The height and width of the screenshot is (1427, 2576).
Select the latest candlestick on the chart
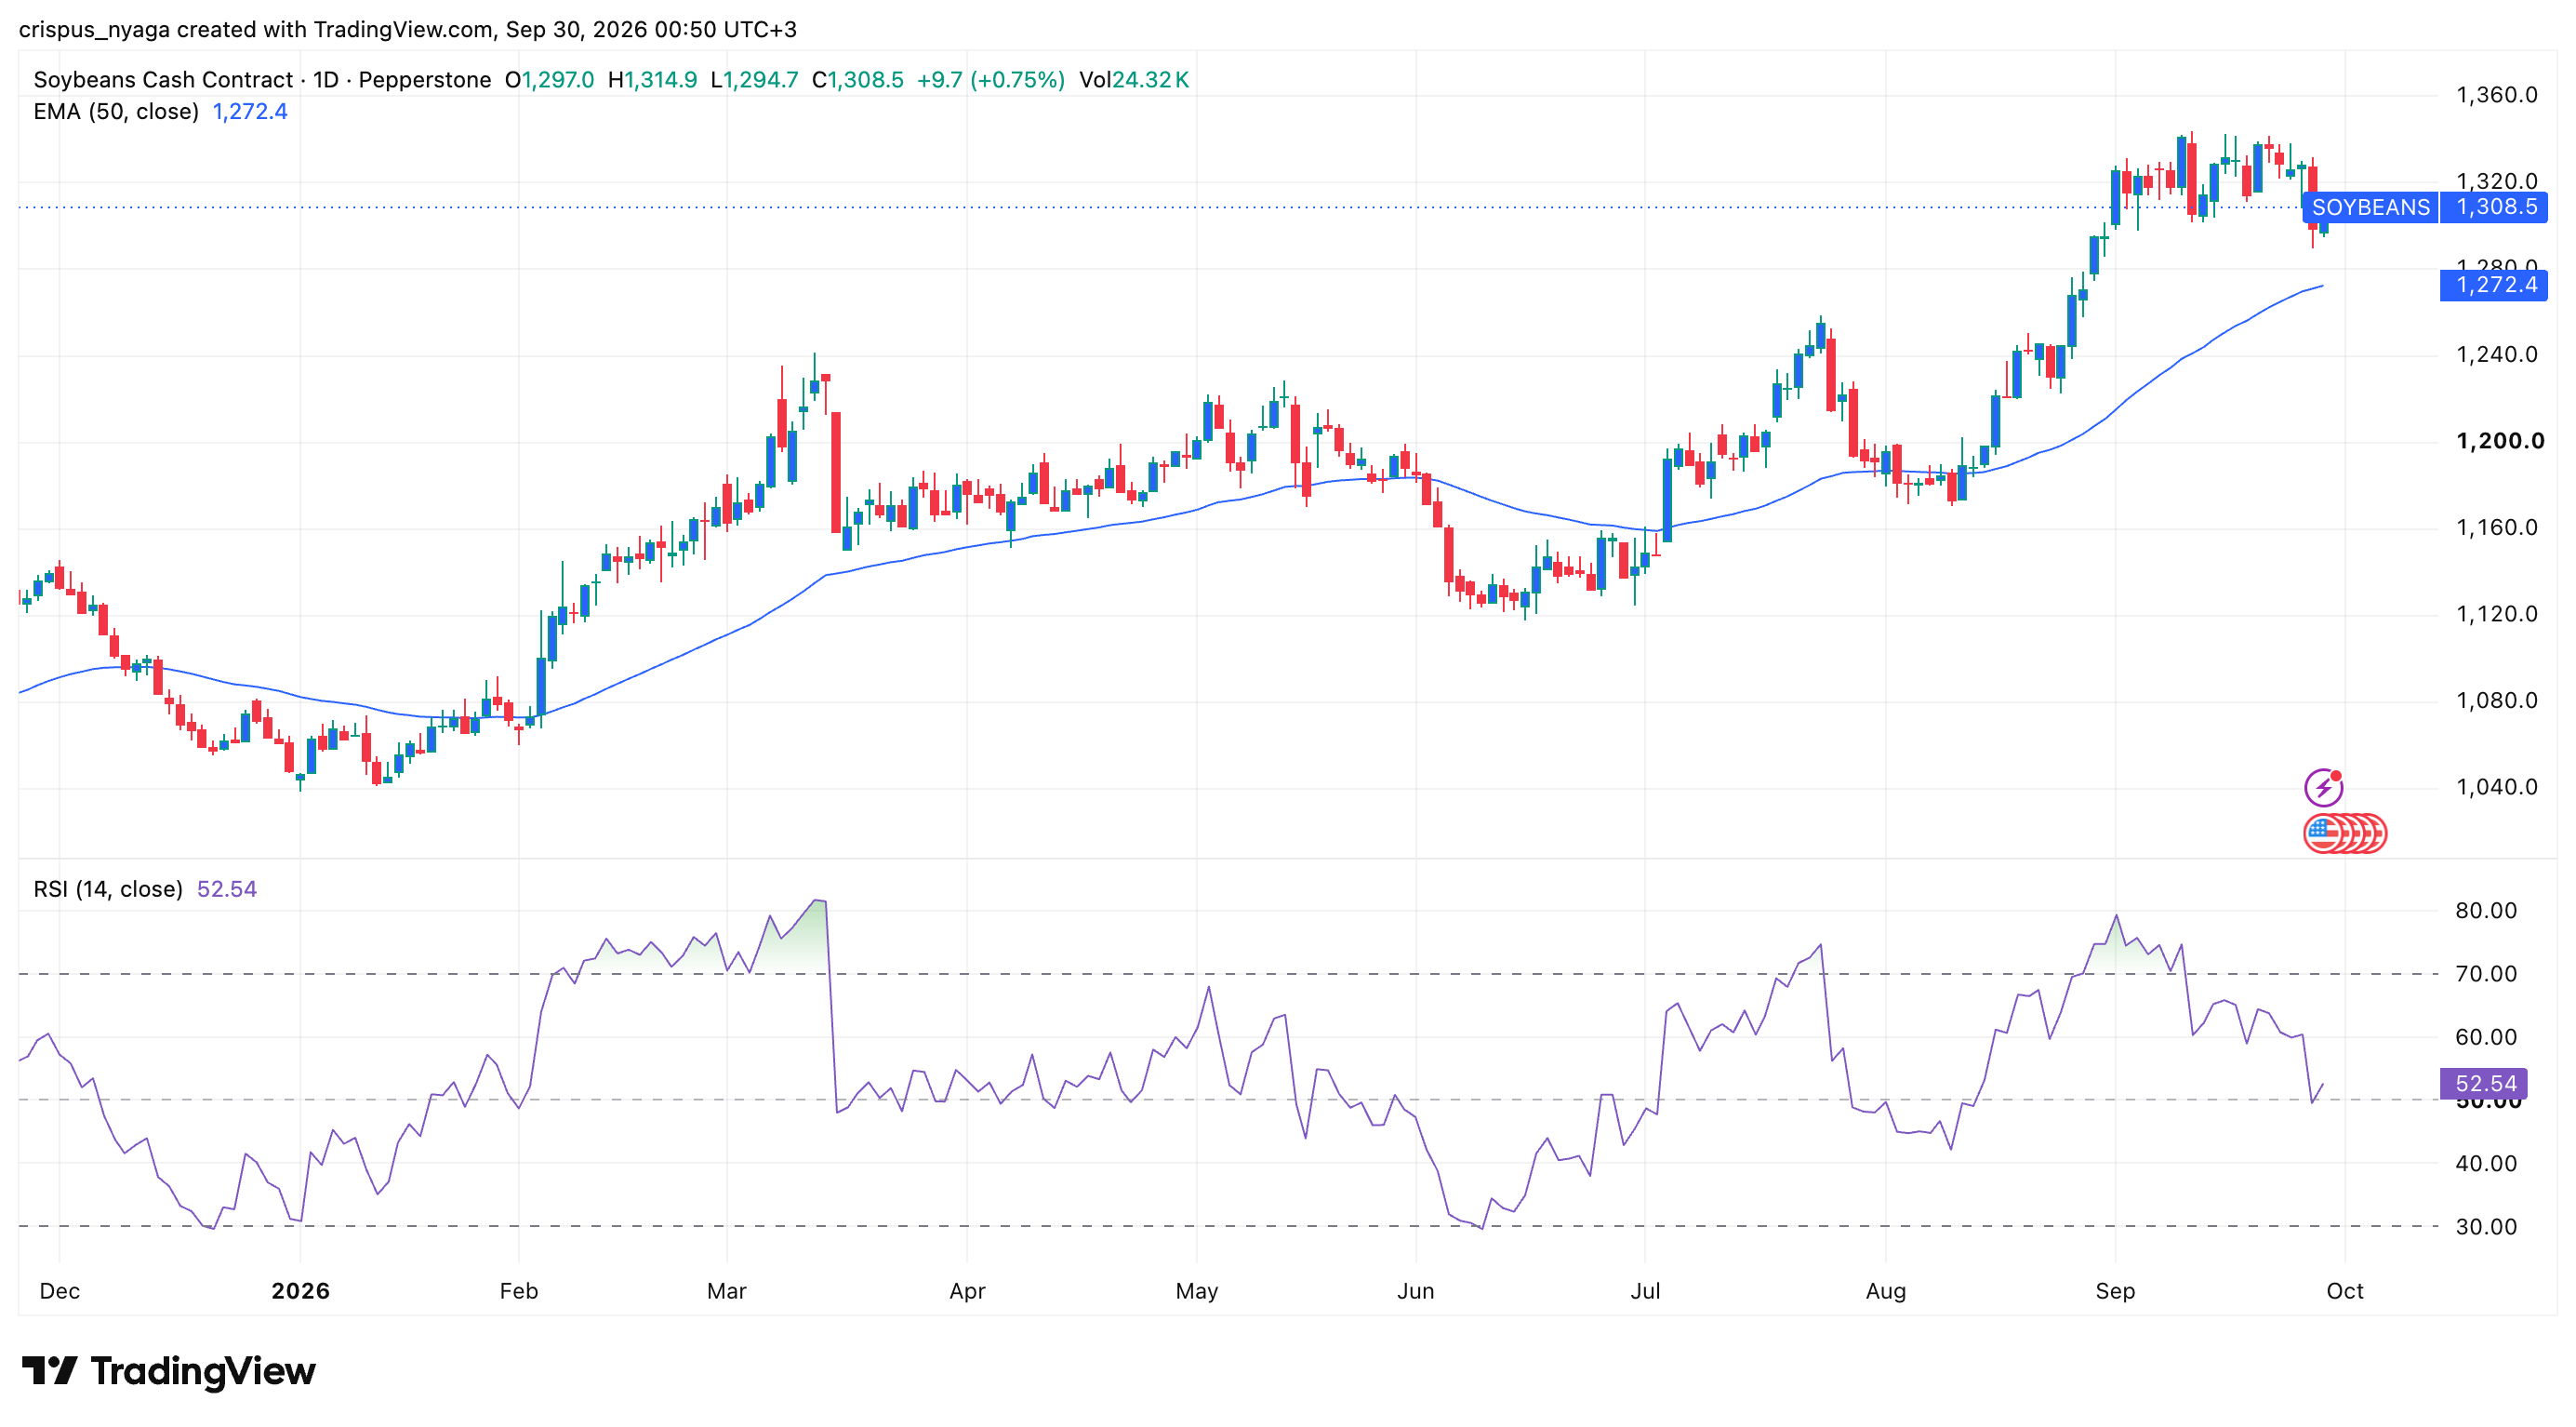(x=2324, y=229)
